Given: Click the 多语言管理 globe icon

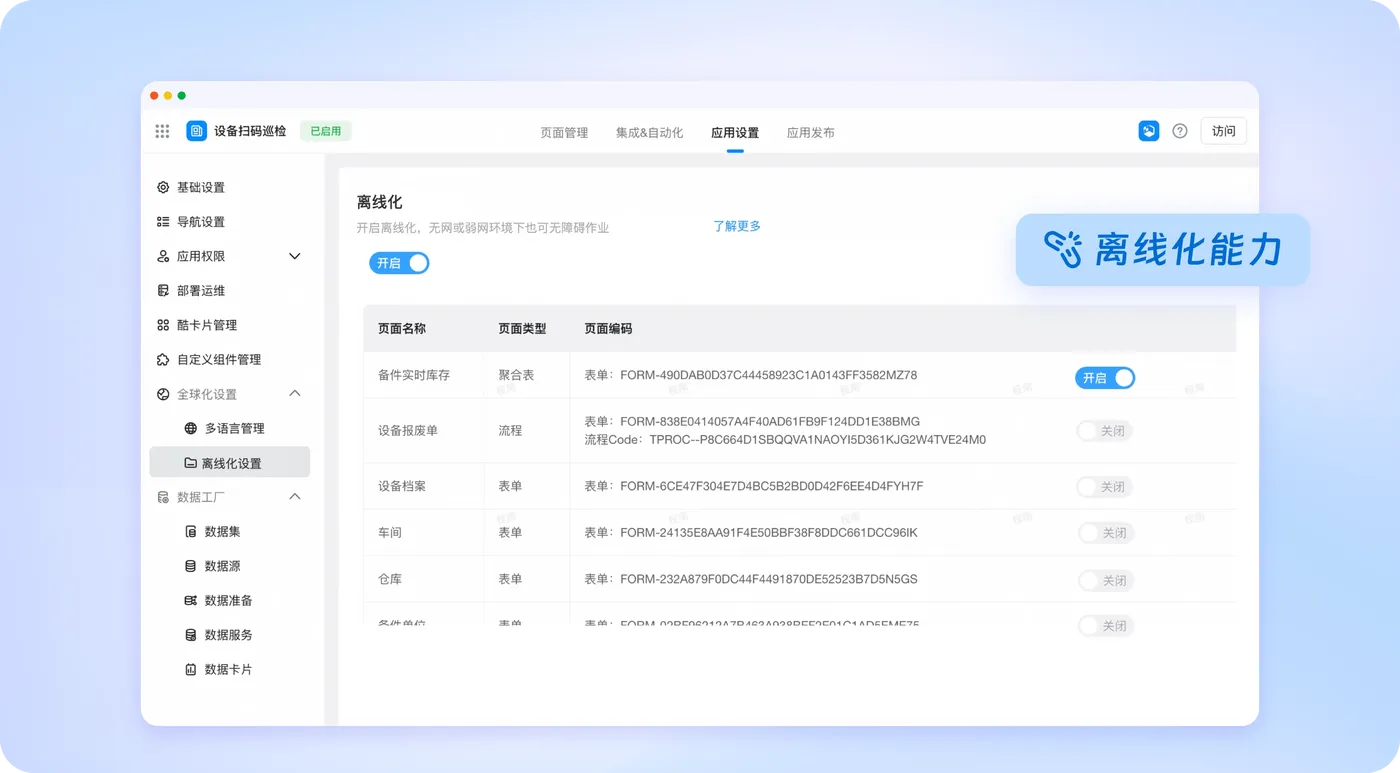Looking at the screenshot, I should pyautogui.click(x=191, y=428).
